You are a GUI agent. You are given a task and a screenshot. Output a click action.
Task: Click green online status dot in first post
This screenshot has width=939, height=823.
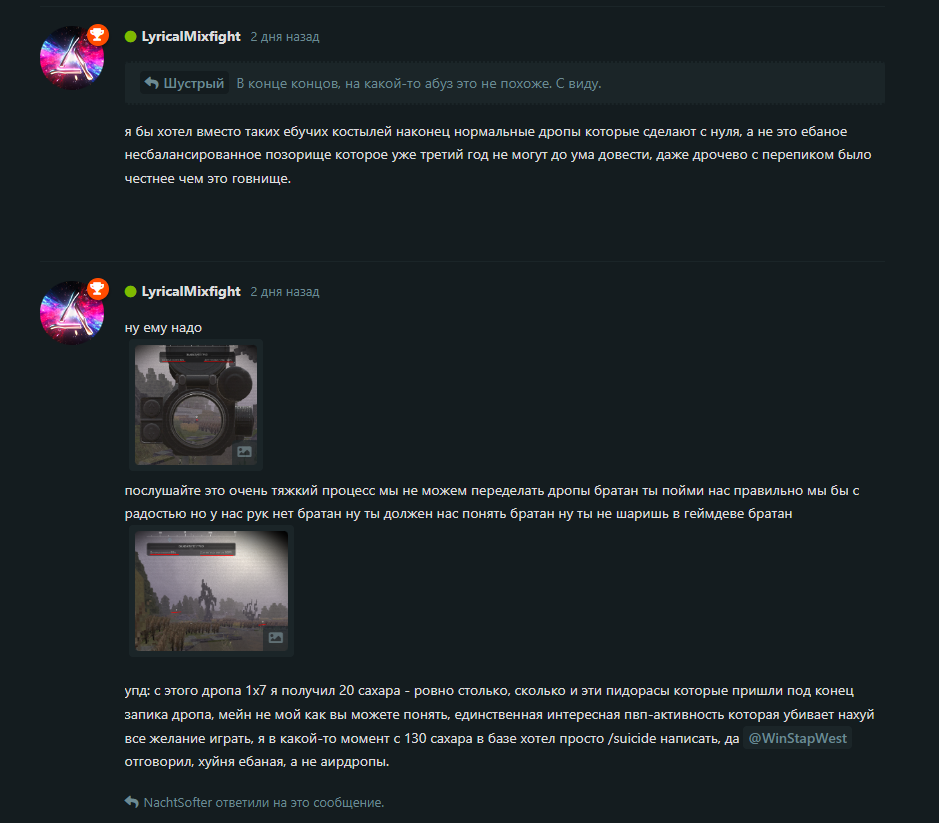[131, 37]
